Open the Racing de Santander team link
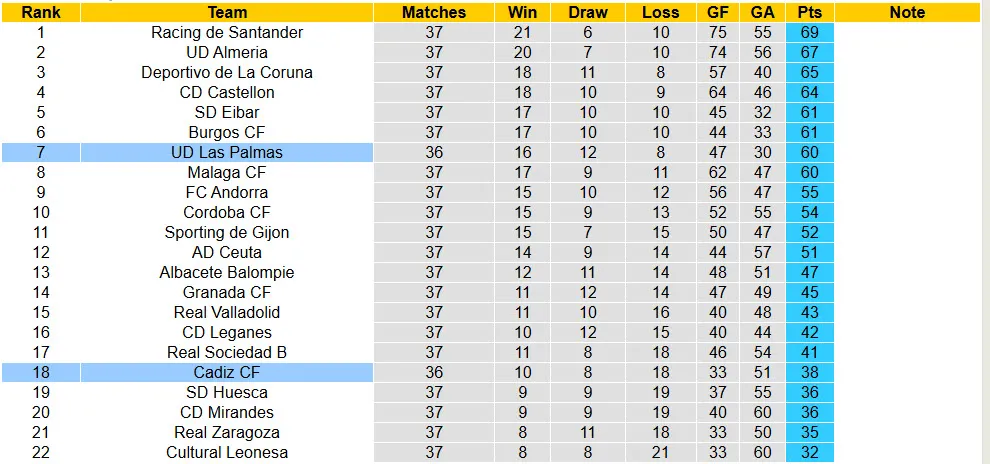This screenshot has height=464, width=990. click(x=227, y=32)
